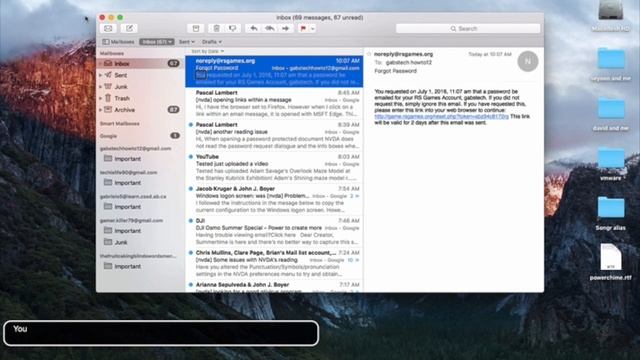
Task: Reply to the selected message
Action: click(x=254, y=28)
